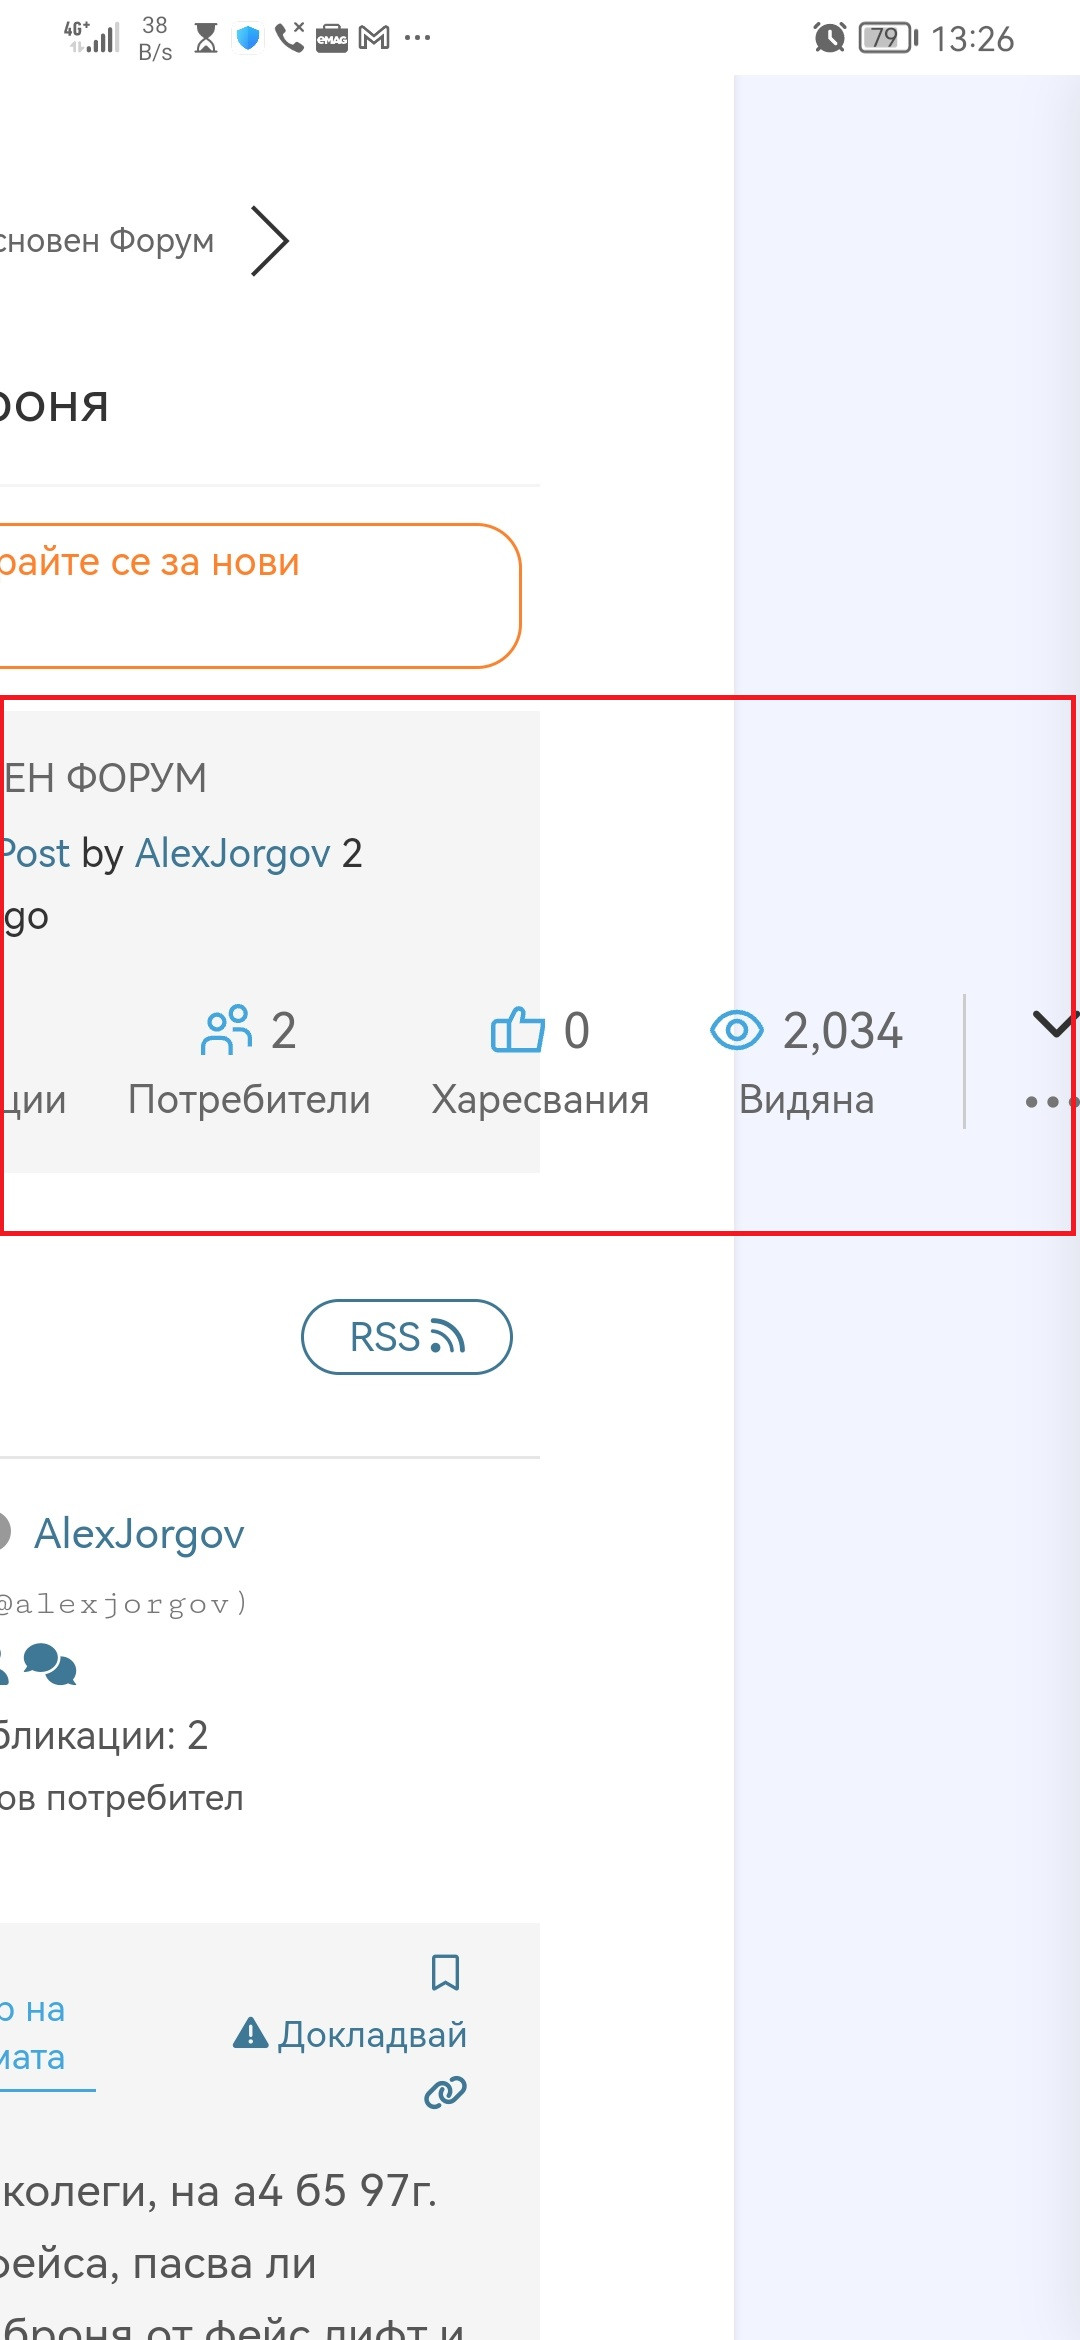The height and width of the screenshot is (2340, 1080).
Task: Bookmark the post with the bookmark icon
Action: 445,1973
